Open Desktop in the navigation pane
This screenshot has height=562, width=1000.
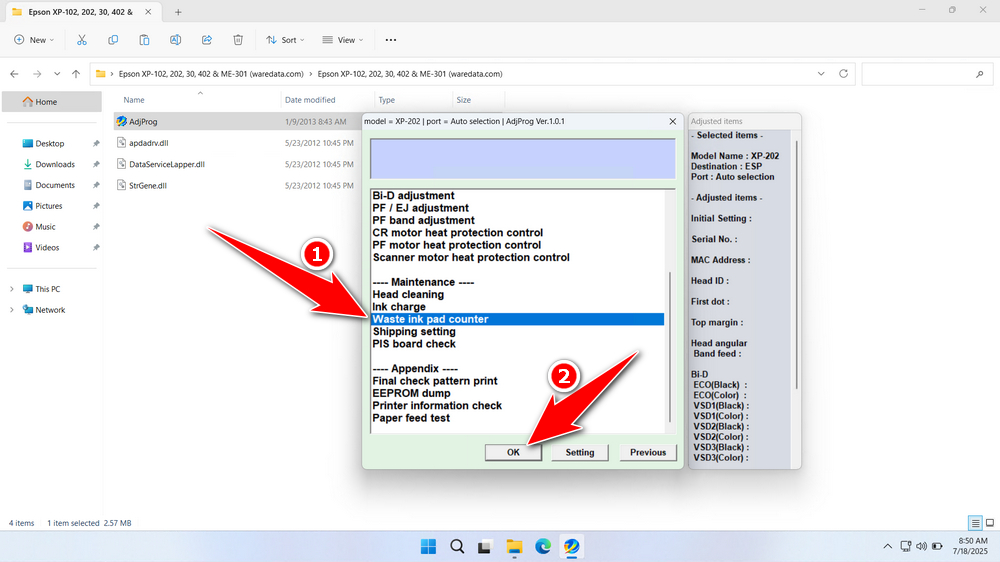tap(50, 144)
